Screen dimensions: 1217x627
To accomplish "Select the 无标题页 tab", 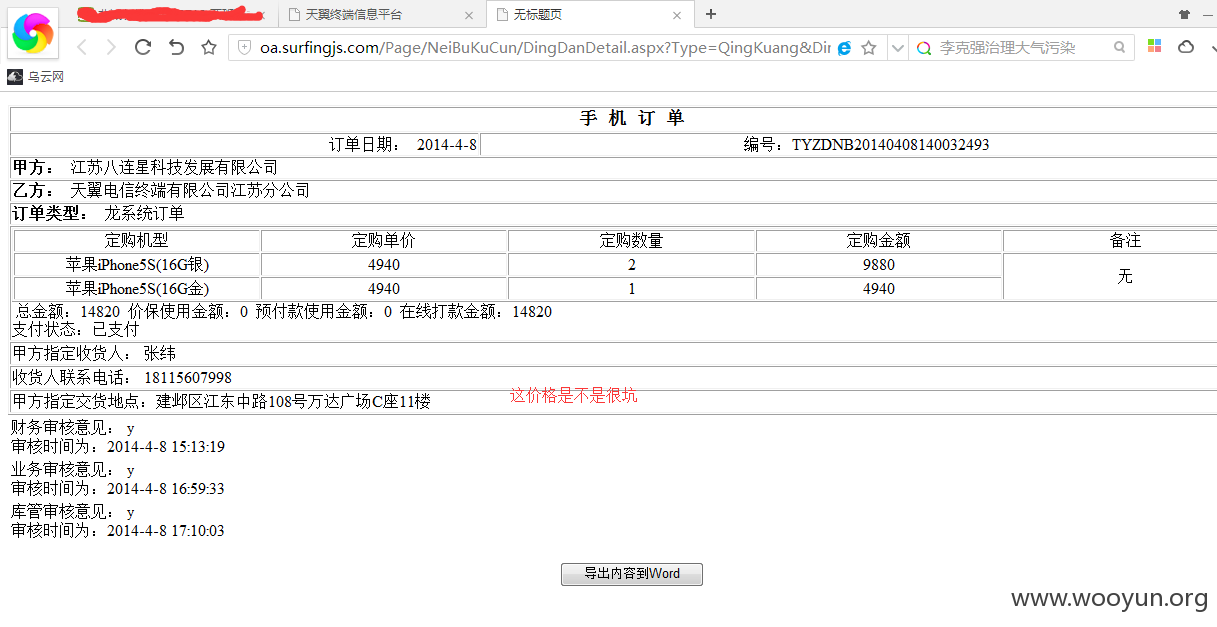I will point(590,15).
